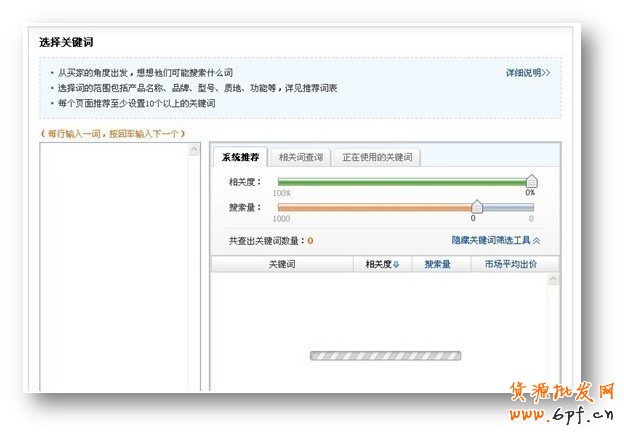Click the 关键词 column header
Screen dimensions: 624x436
(282, 264)
